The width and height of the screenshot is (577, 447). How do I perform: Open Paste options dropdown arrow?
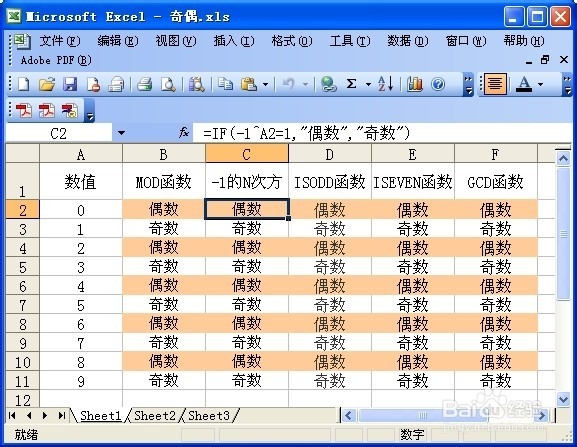point(265,85)
